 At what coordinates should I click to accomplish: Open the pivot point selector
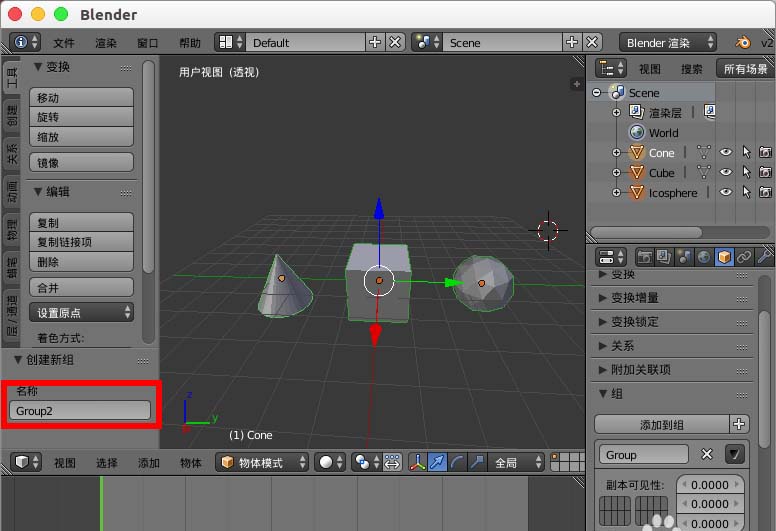(367, 462)
